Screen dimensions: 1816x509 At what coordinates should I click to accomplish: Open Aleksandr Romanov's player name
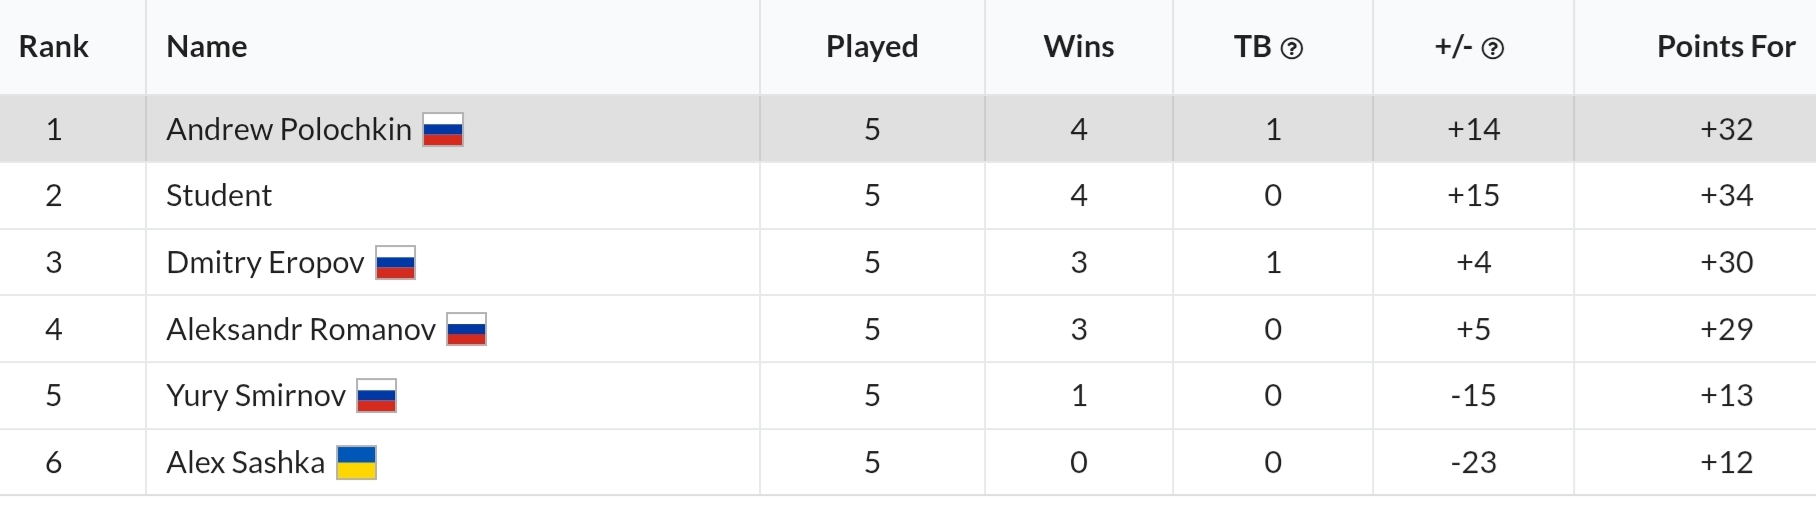(x=301, y=329)
